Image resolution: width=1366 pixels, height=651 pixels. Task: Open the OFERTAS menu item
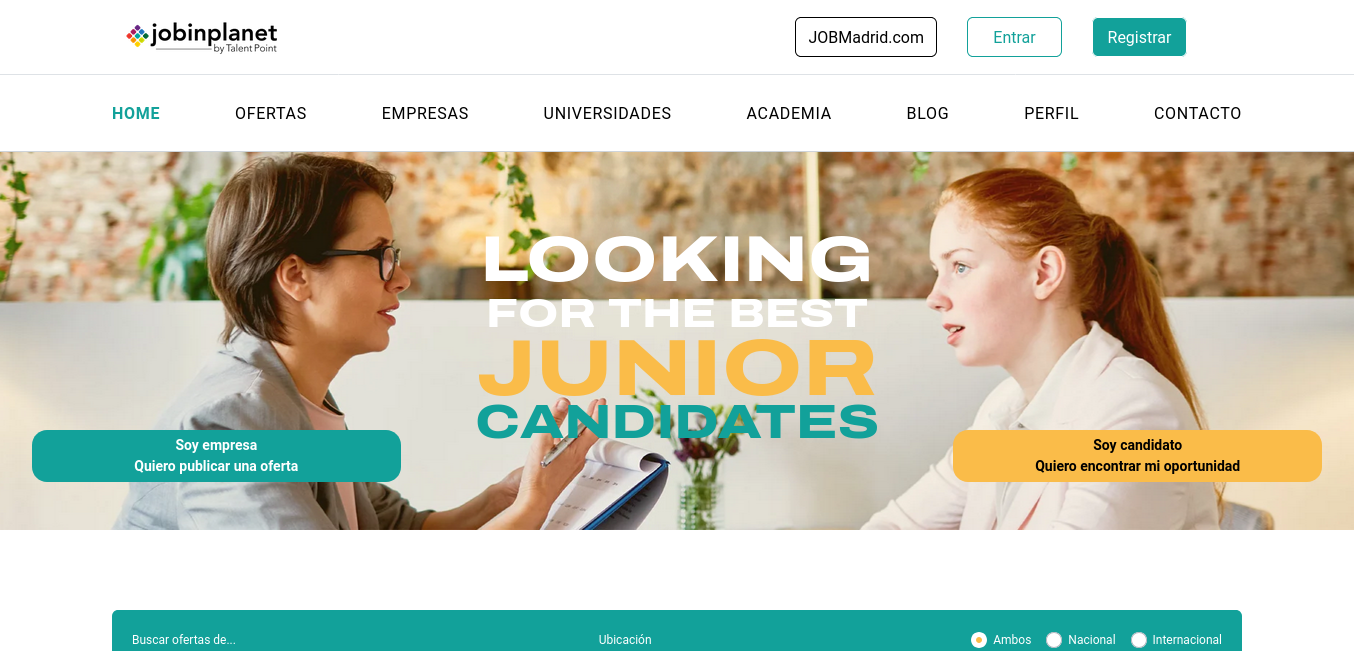[x=271, y=113]
